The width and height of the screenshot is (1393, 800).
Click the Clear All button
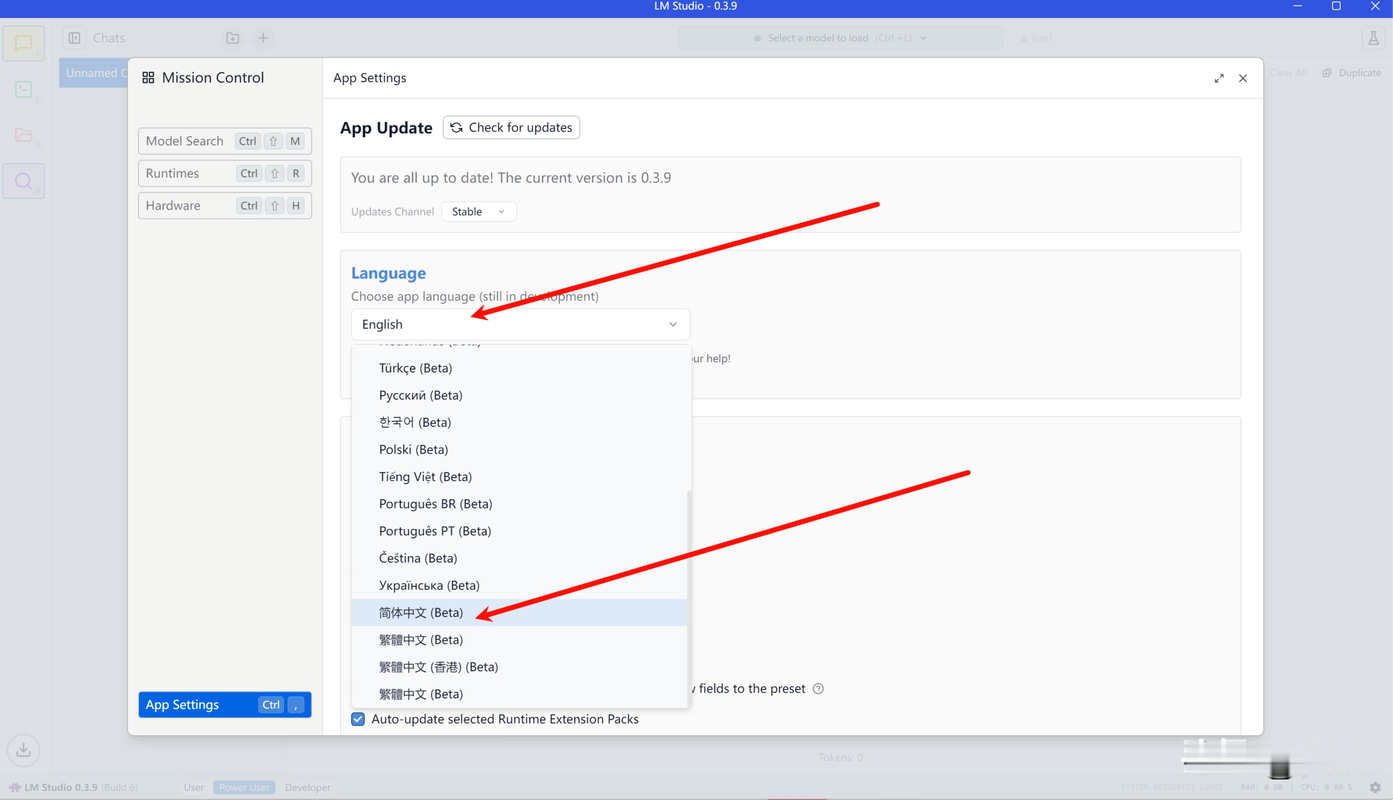pyautogui.click(x=1288, y=73)
